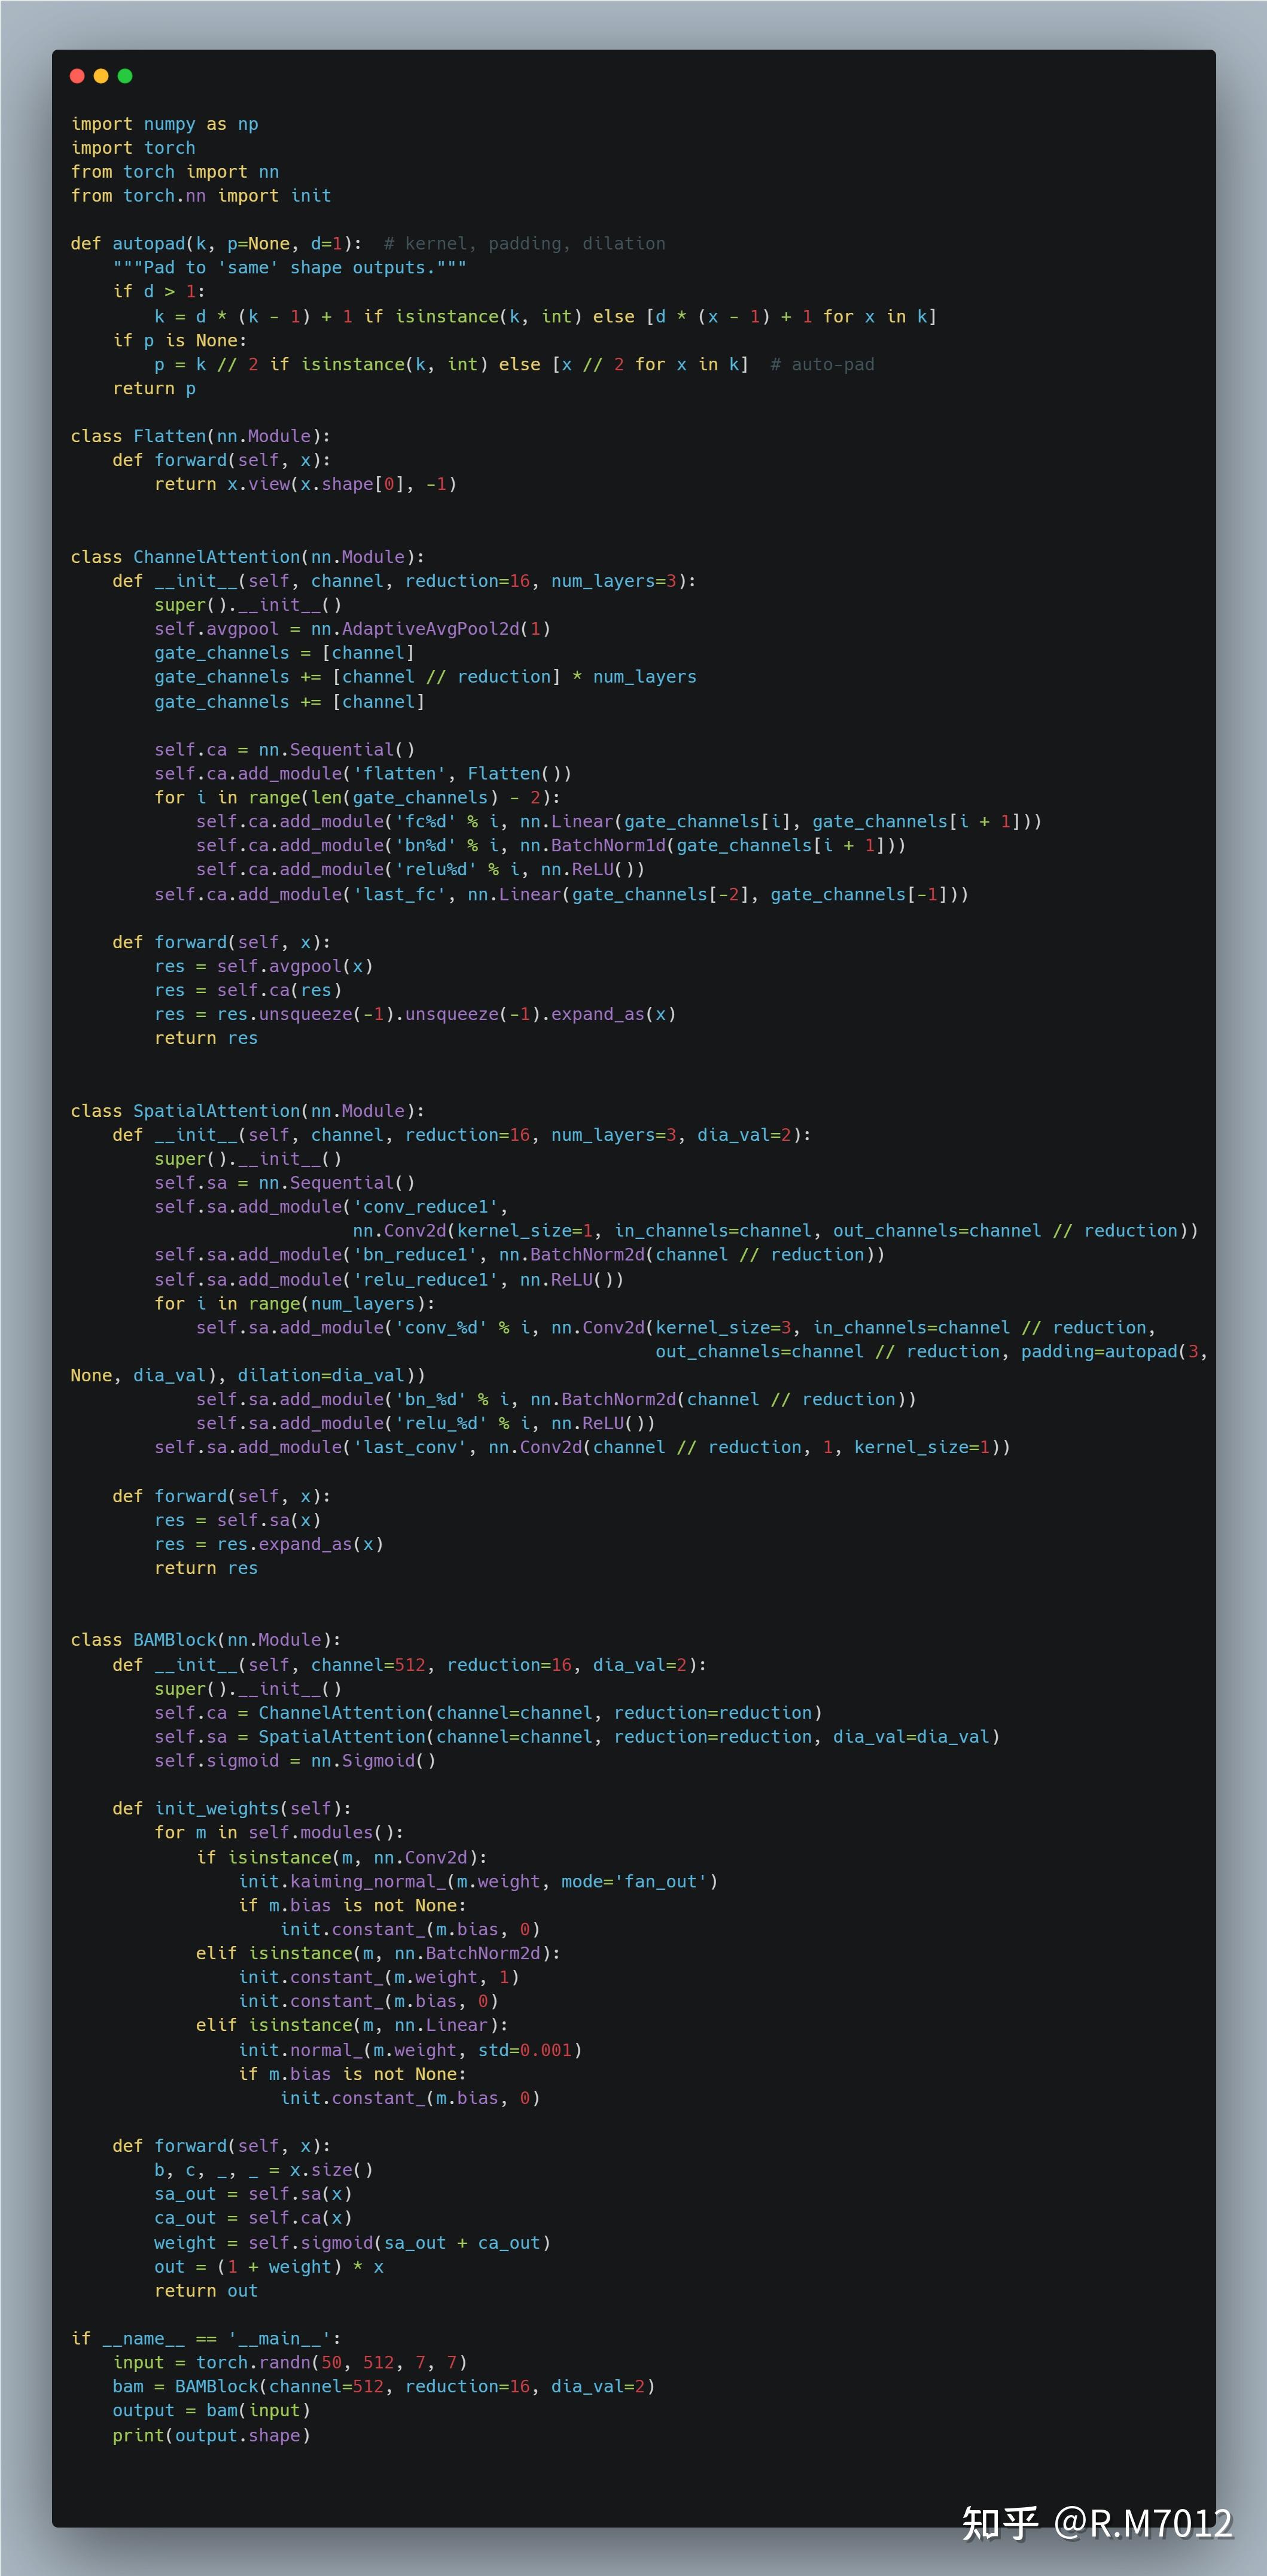This screenshot has width=1267, height=2576.
Task: Click the 'from torch.nn import init' line
Action: click(x=200, y=196)
